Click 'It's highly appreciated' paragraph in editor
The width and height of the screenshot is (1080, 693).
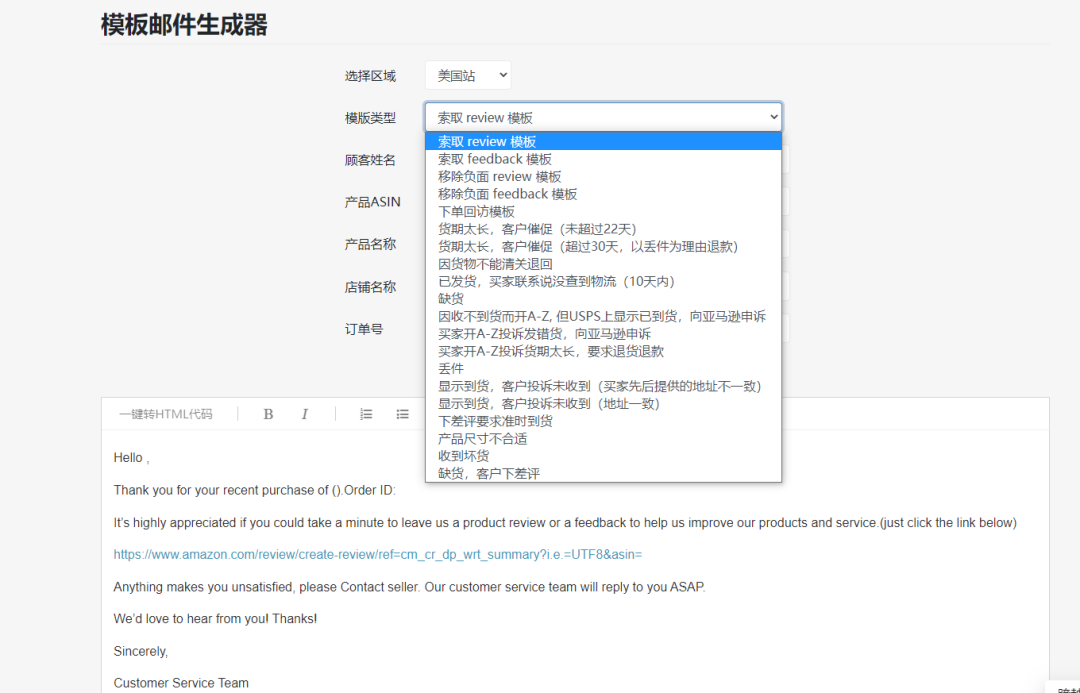pos(565,523)
